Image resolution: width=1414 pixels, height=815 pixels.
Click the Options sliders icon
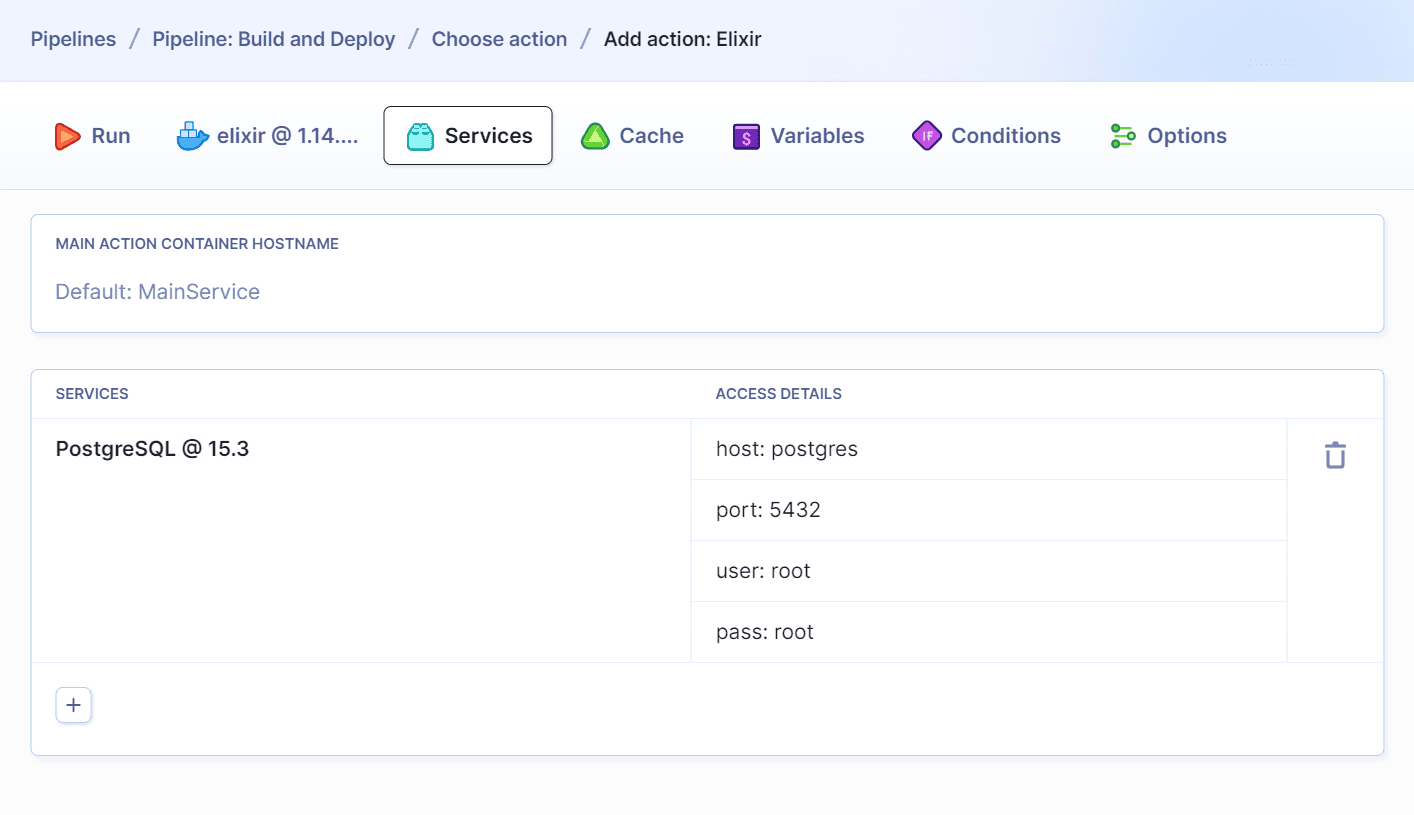1121,135
